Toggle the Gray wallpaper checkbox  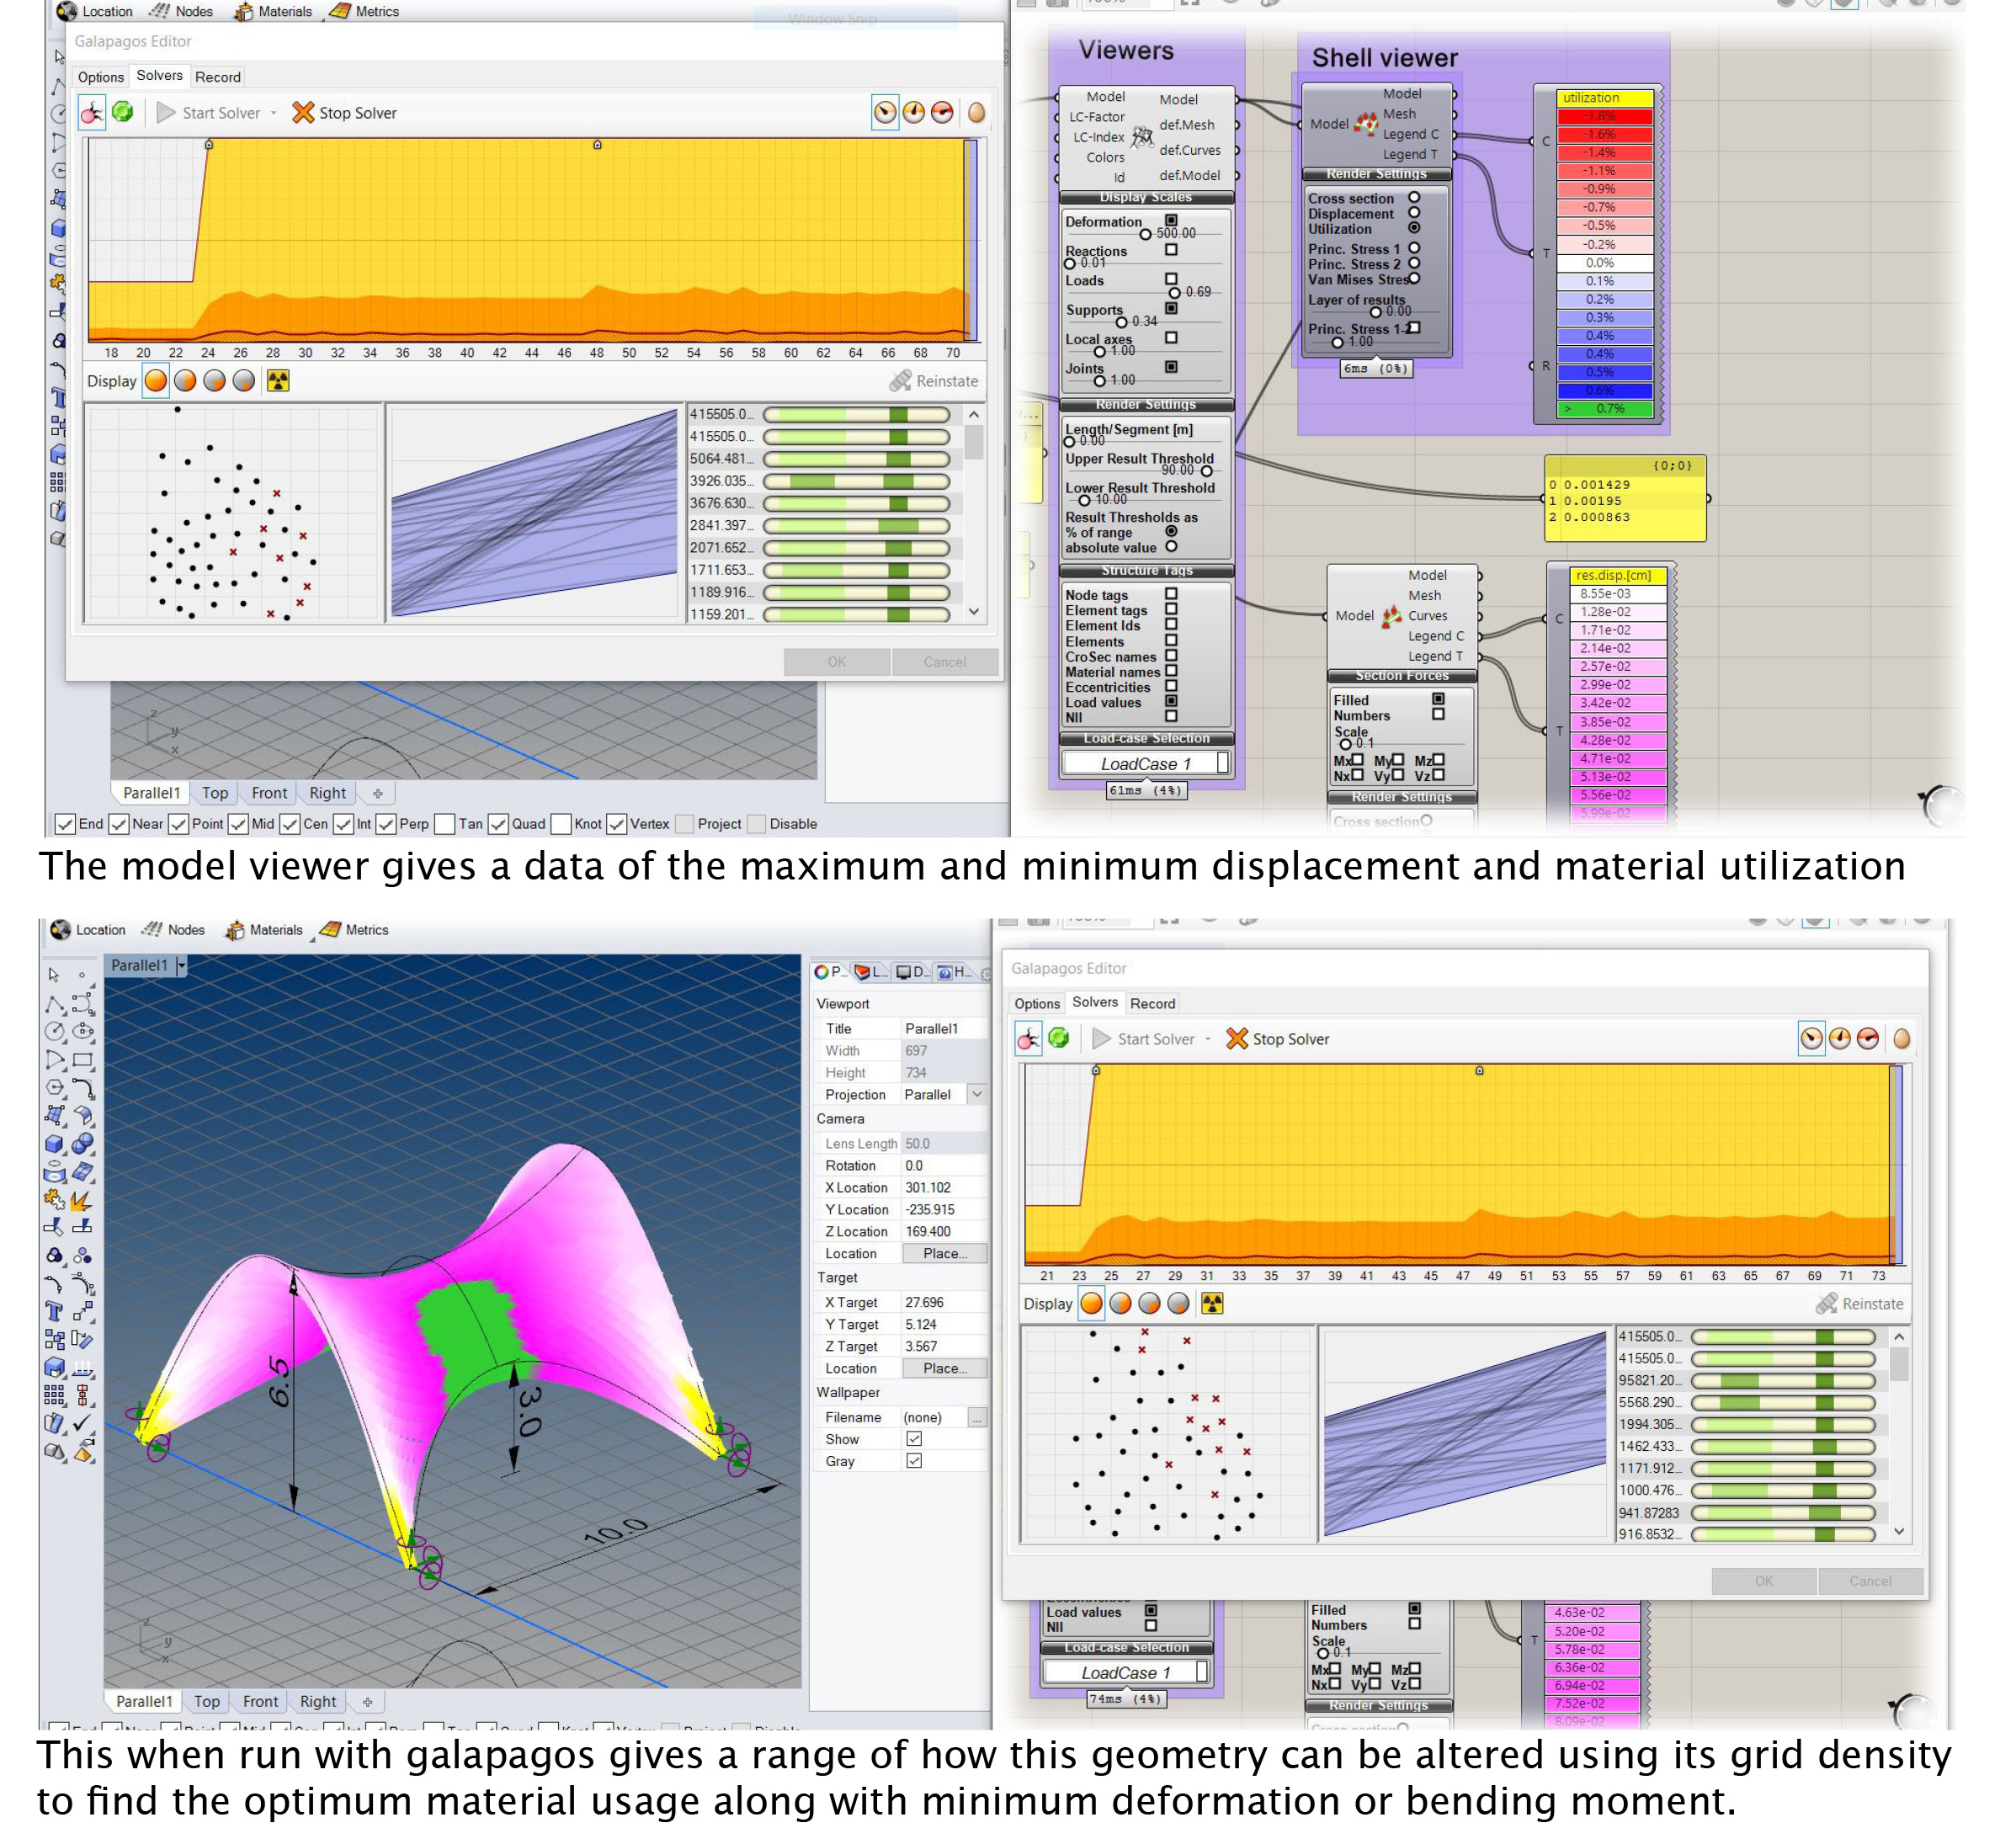tap(914, 1461)
